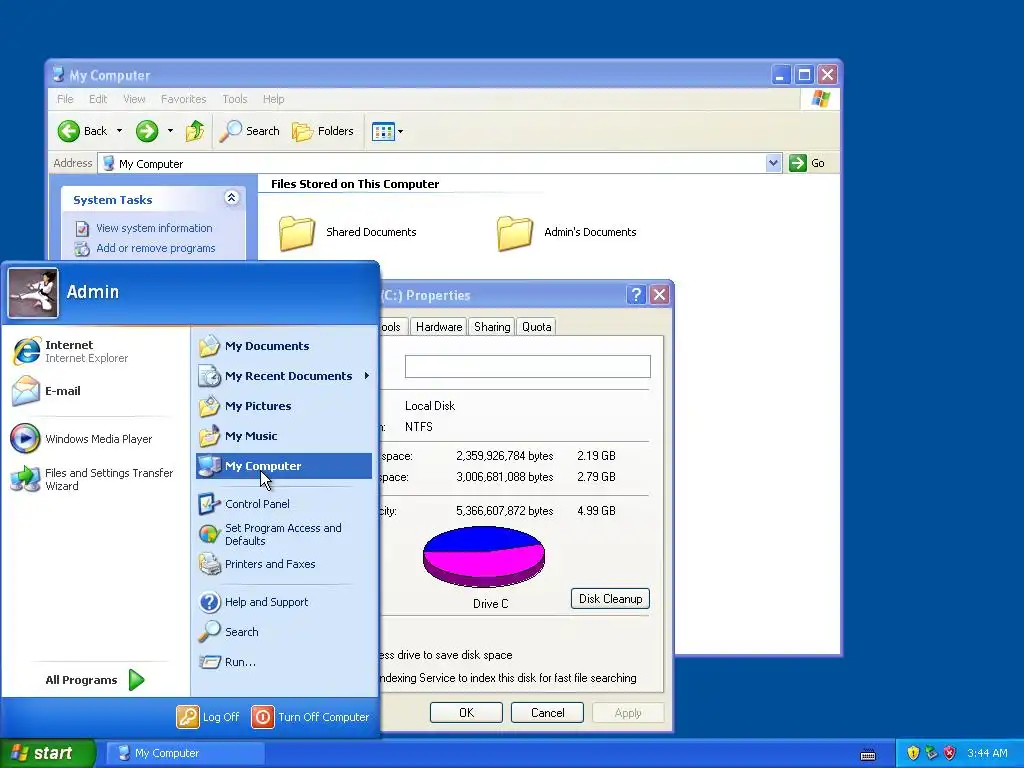
Task: Click My Computer taskbar button
Action: (x=185, y=754)
